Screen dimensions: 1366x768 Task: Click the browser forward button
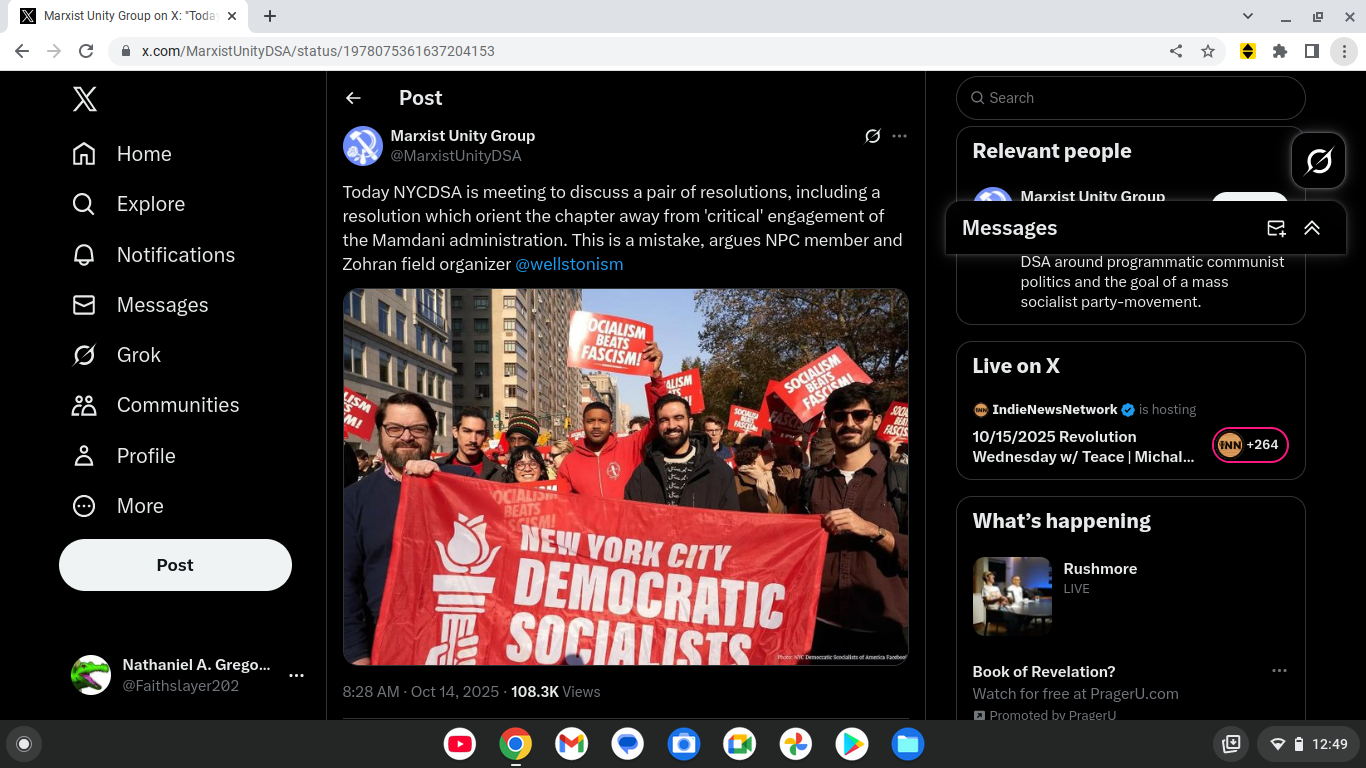[x=54, y=51]
